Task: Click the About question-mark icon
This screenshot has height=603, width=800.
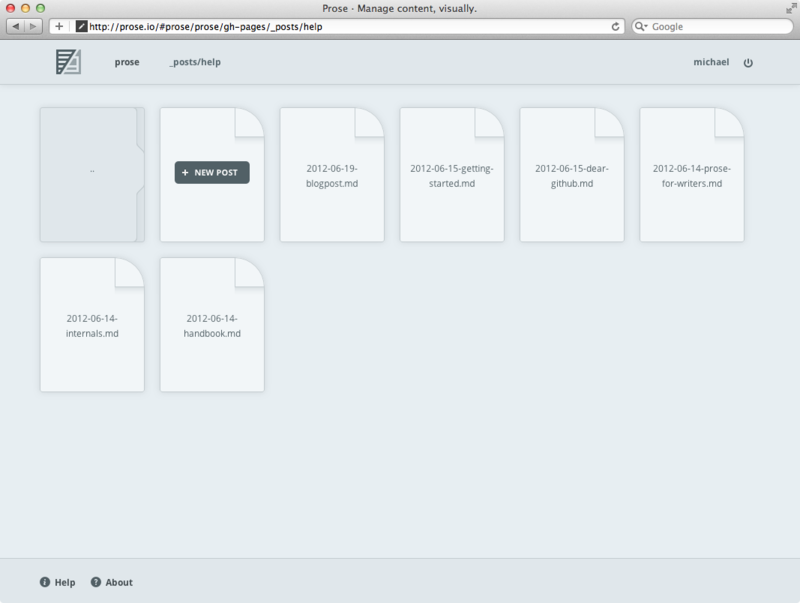Action: click(96, 582)
